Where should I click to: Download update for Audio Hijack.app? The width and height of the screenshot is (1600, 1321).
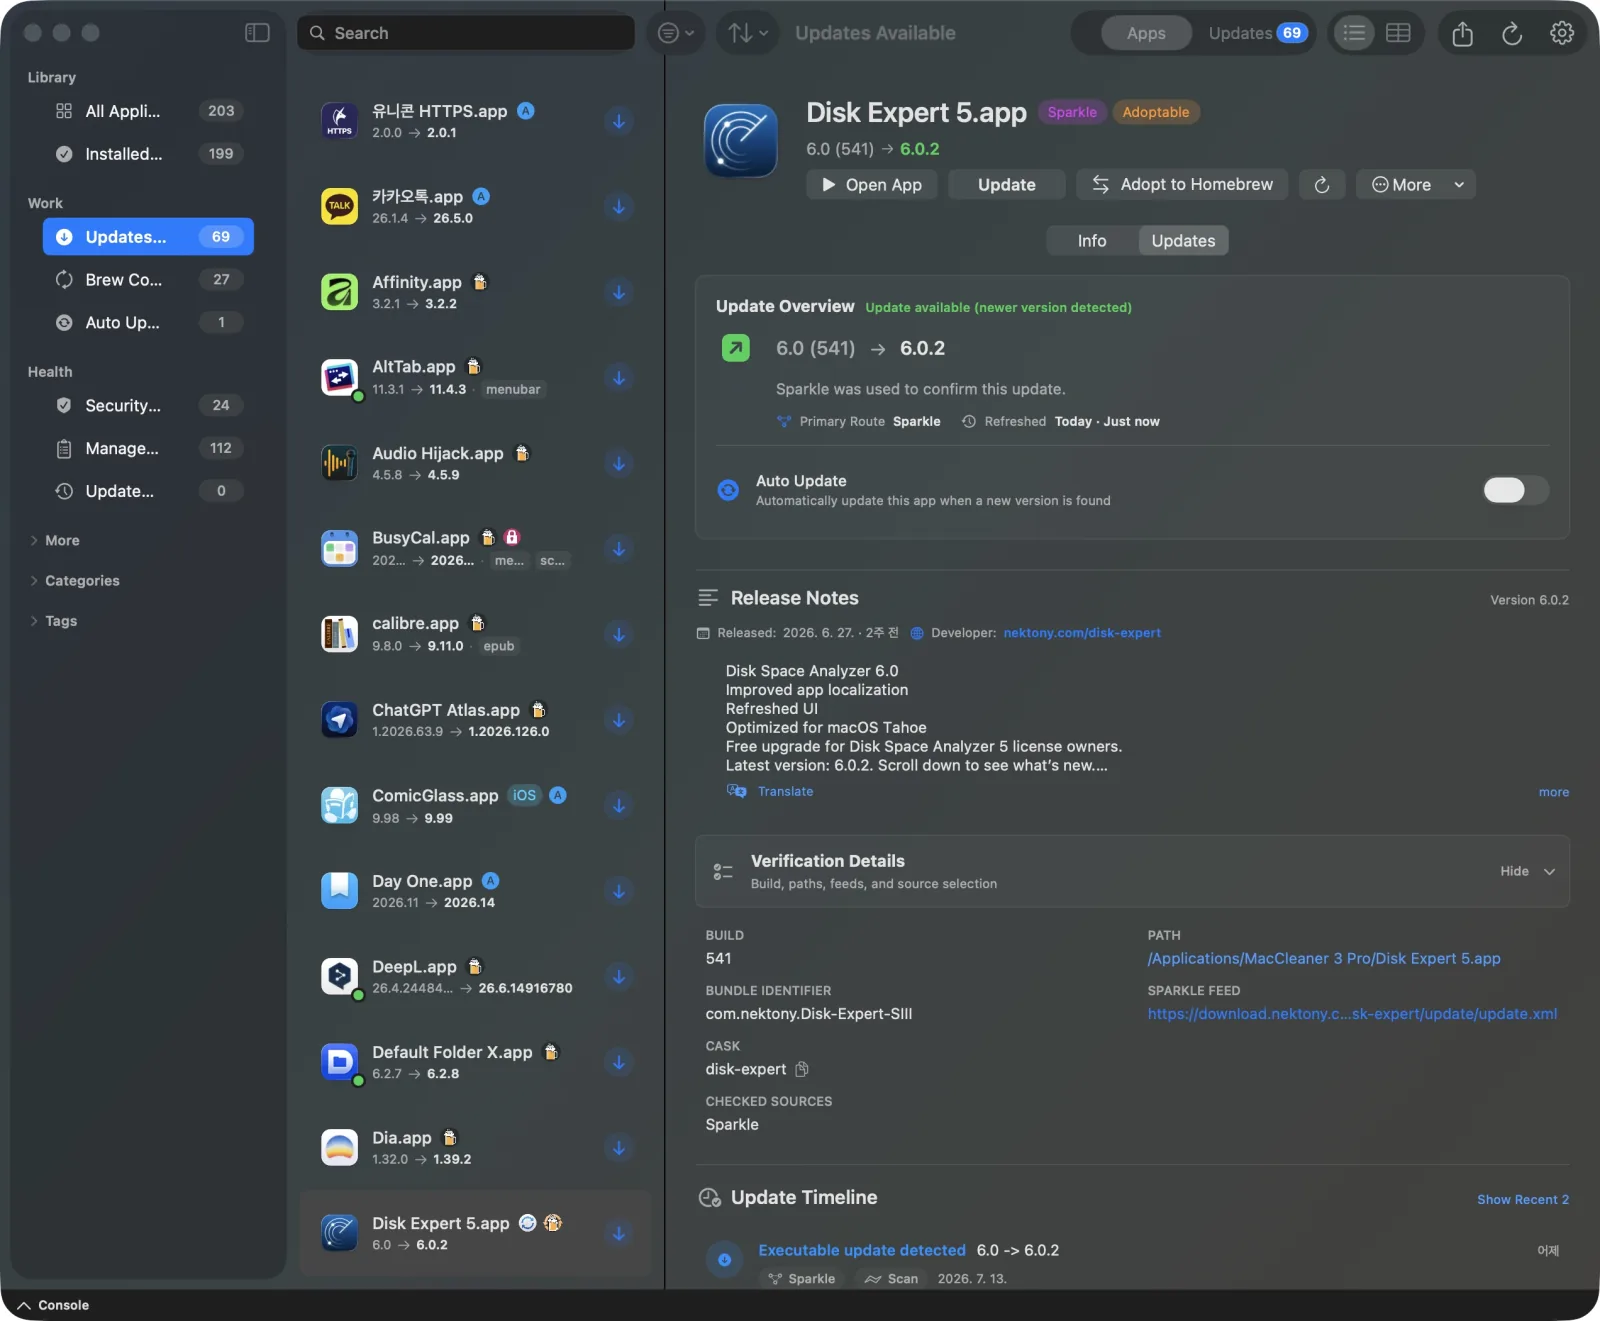pyautogui.click(x=619, y=463)
